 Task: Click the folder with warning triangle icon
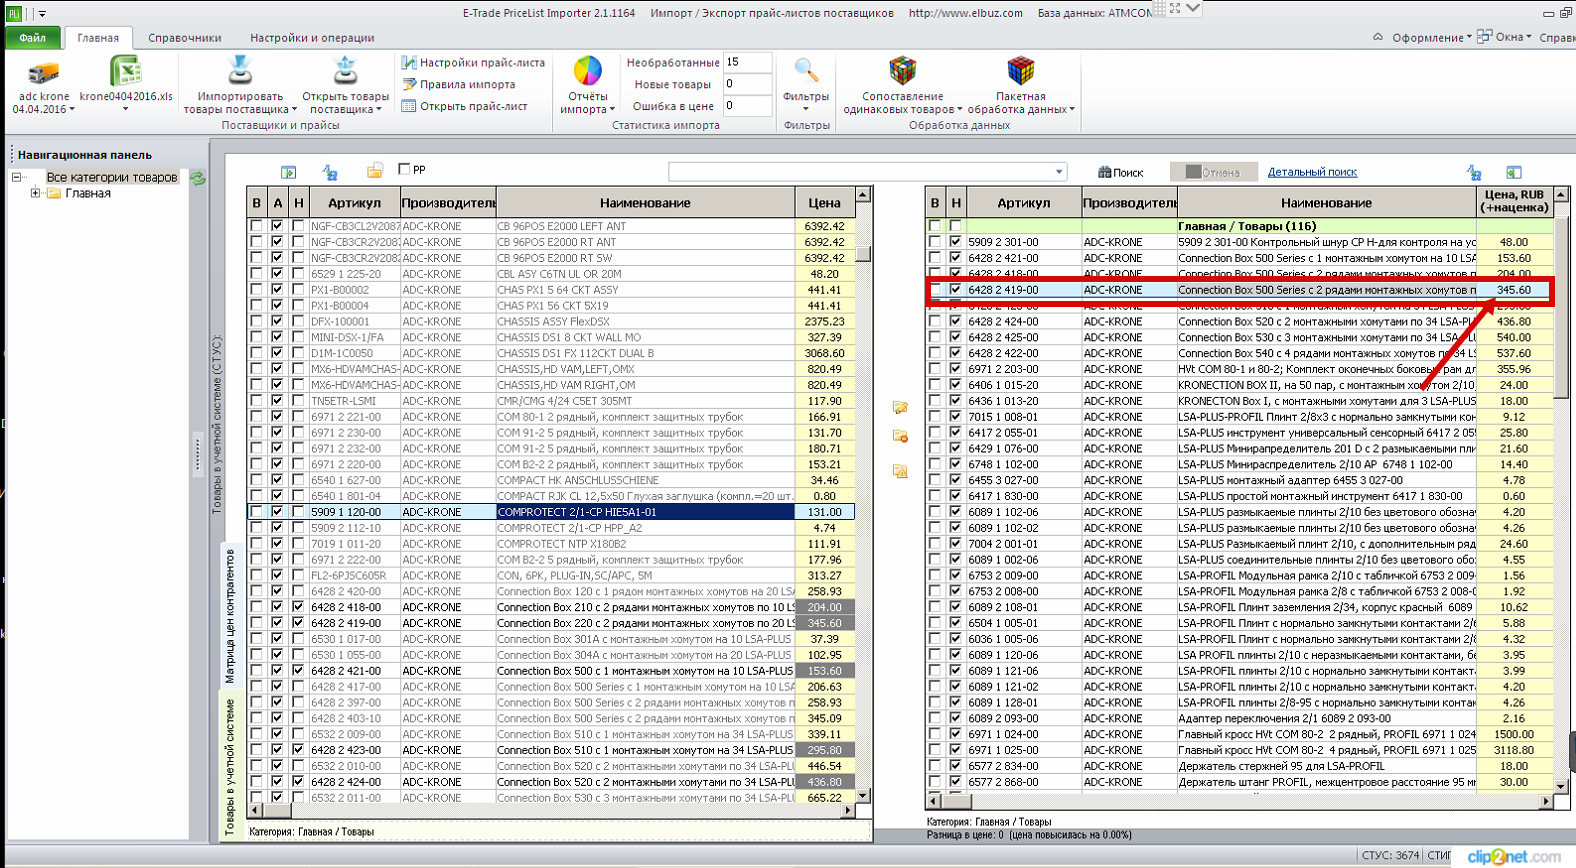[x=900, y=471]
